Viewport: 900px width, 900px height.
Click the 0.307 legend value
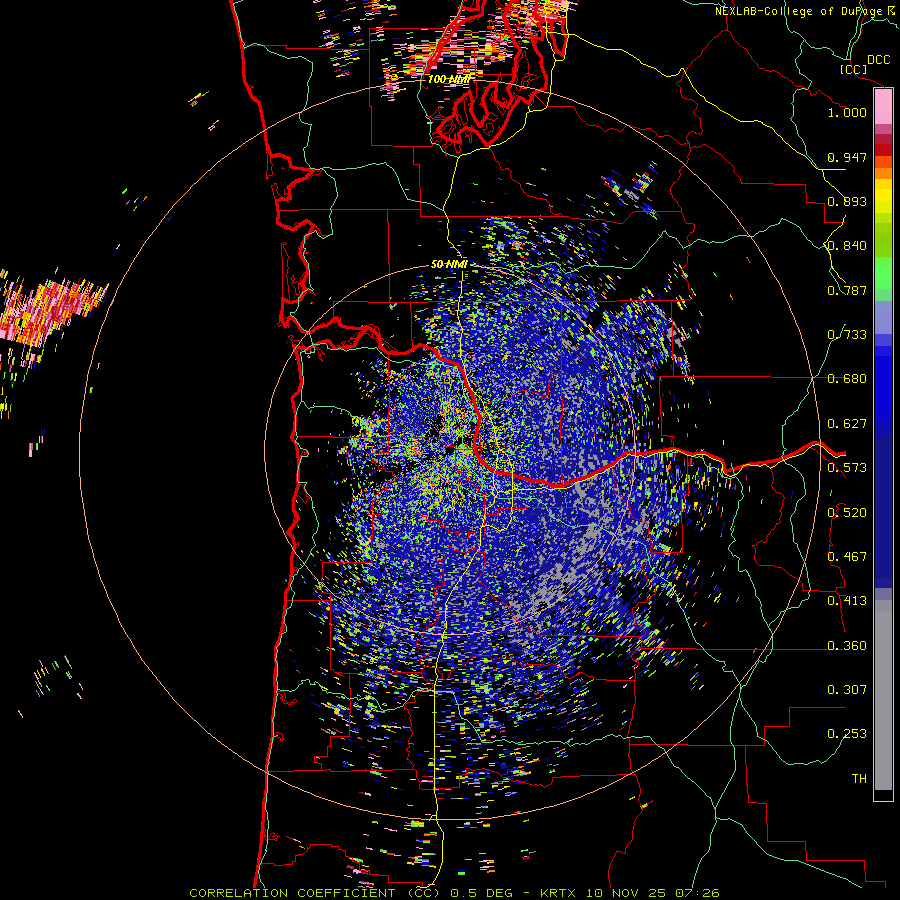(x=847, y=690)
